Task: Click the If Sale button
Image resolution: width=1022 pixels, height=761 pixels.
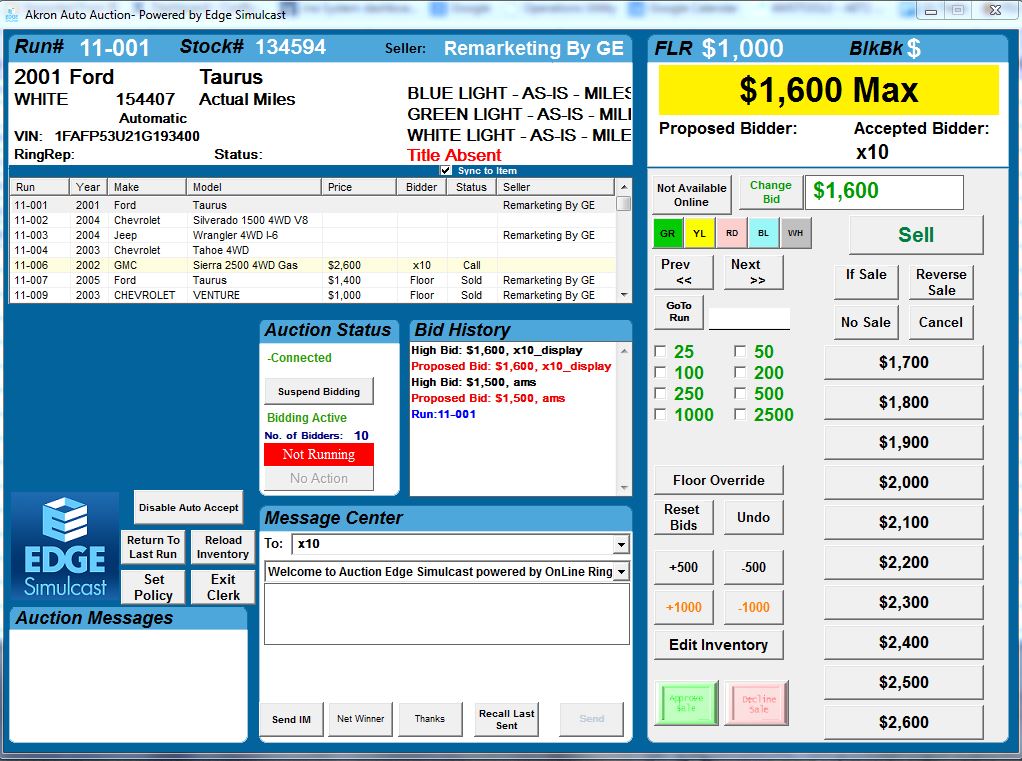Action: point(866,281)
